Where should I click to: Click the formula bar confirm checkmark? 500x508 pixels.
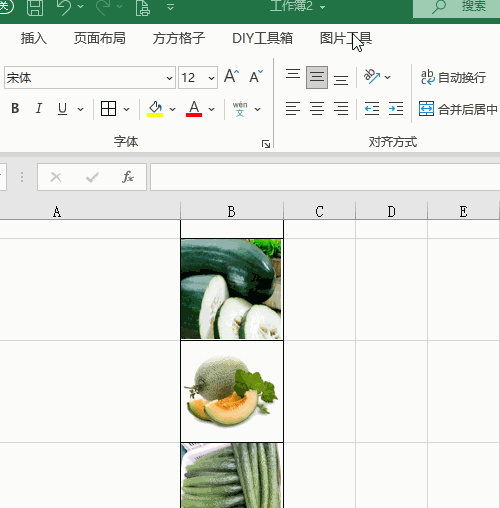click(92, 177)
